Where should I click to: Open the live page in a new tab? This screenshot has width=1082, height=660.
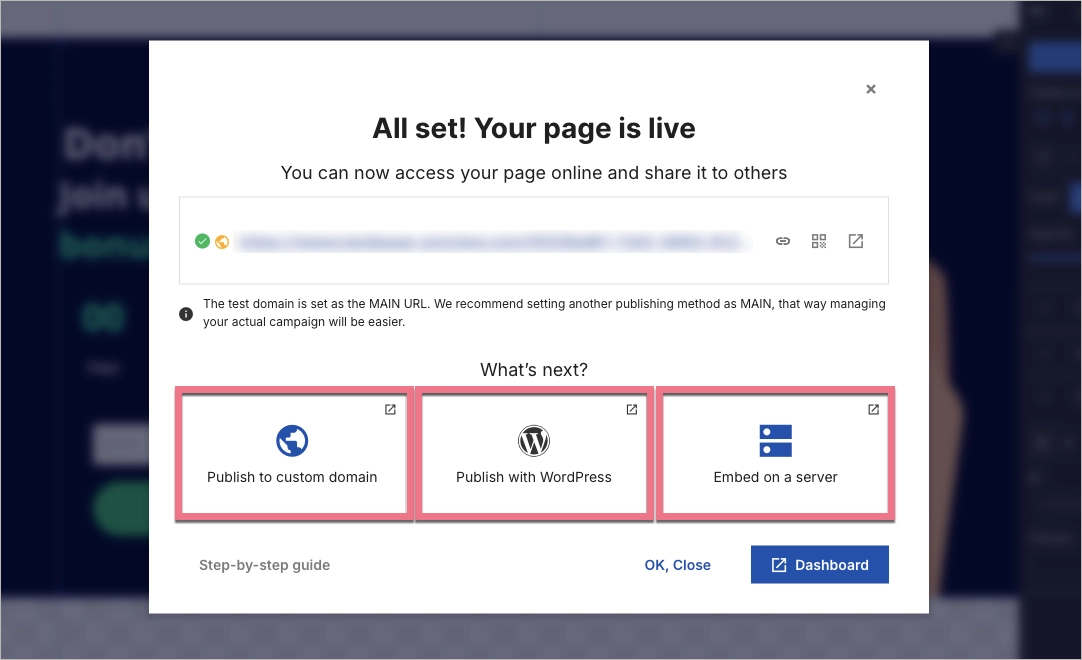(x=856, y=240)
